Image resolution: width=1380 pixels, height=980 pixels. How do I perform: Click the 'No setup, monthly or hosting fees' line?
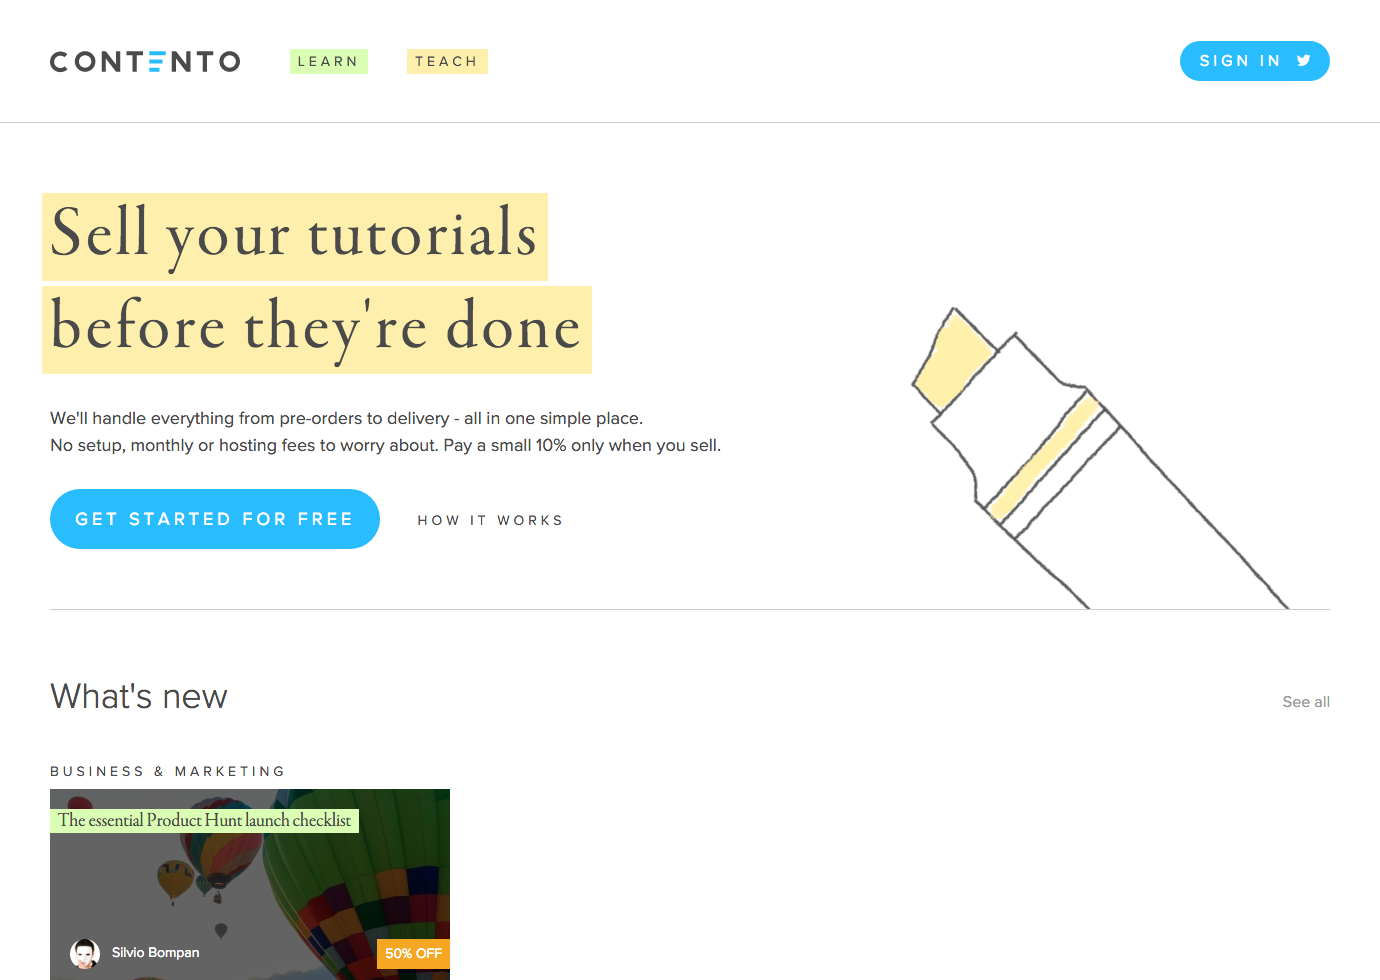[385, 445]
